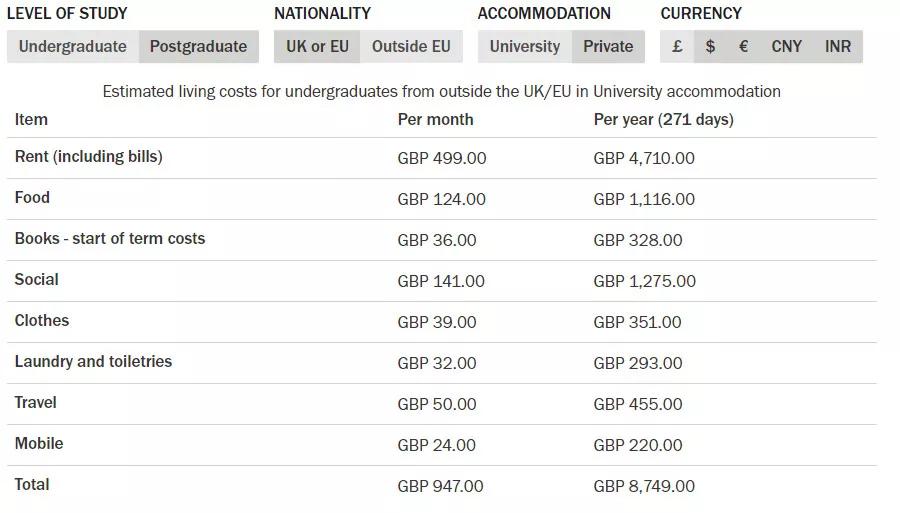This screenshot has height=513, width=900.
Task: Select UK or EU nationality
Action: [317, 46]
